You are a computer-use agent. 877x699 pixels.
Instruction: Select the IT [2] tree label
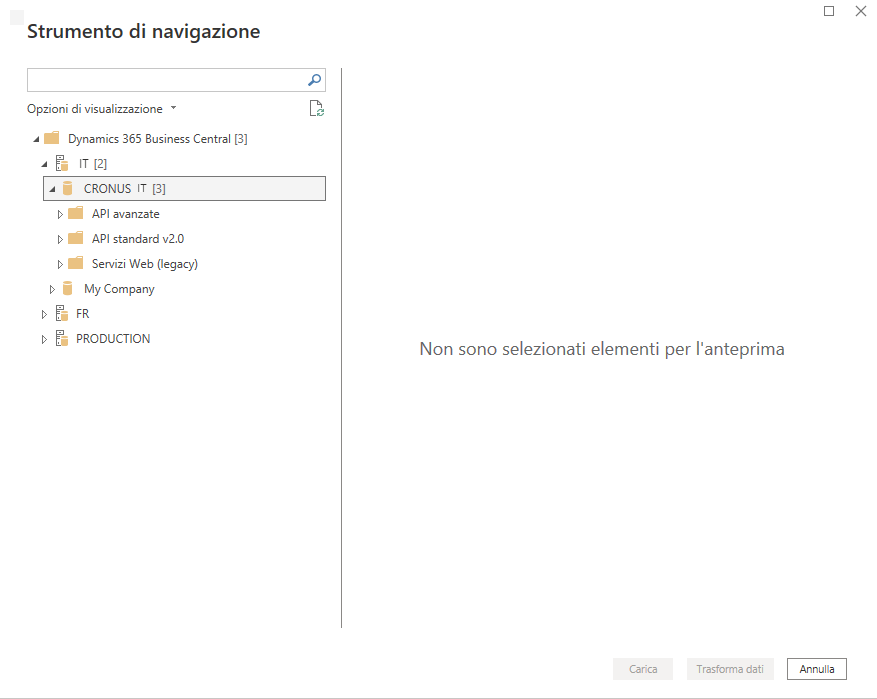tap(92, 164)
